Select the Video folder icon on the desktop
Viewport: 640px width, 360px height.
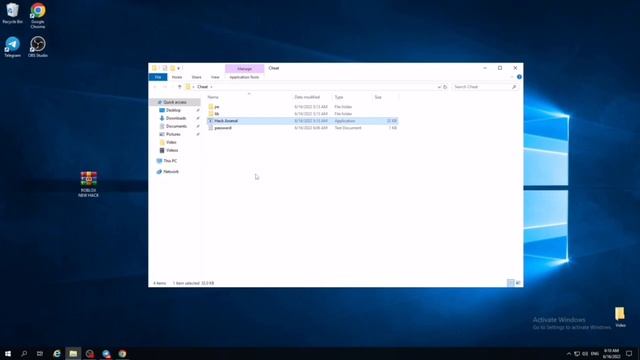coord(620,317)
